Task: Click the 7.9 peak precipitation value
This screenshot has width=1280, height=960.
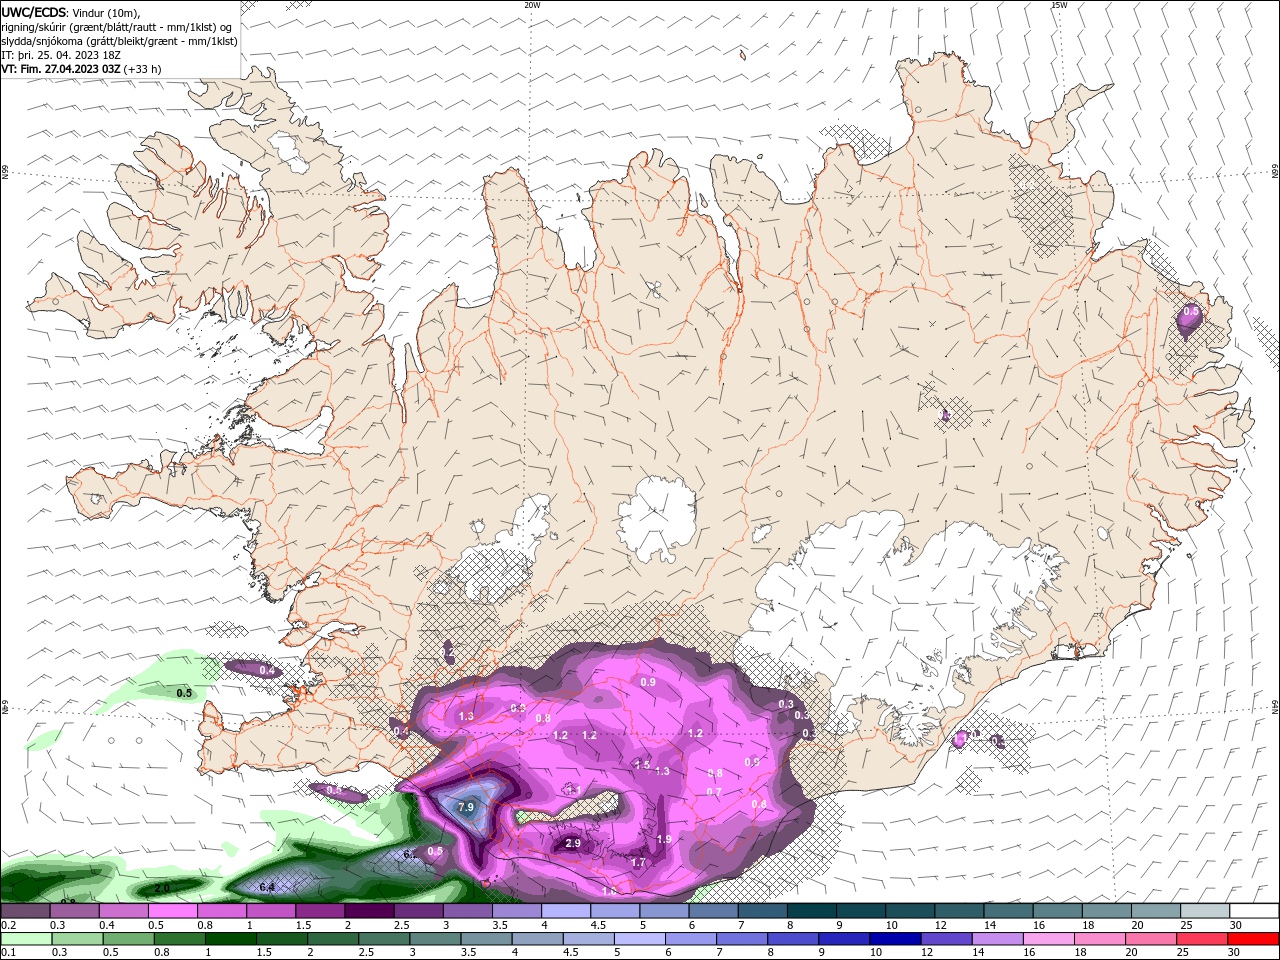Action: click(465, 806)
